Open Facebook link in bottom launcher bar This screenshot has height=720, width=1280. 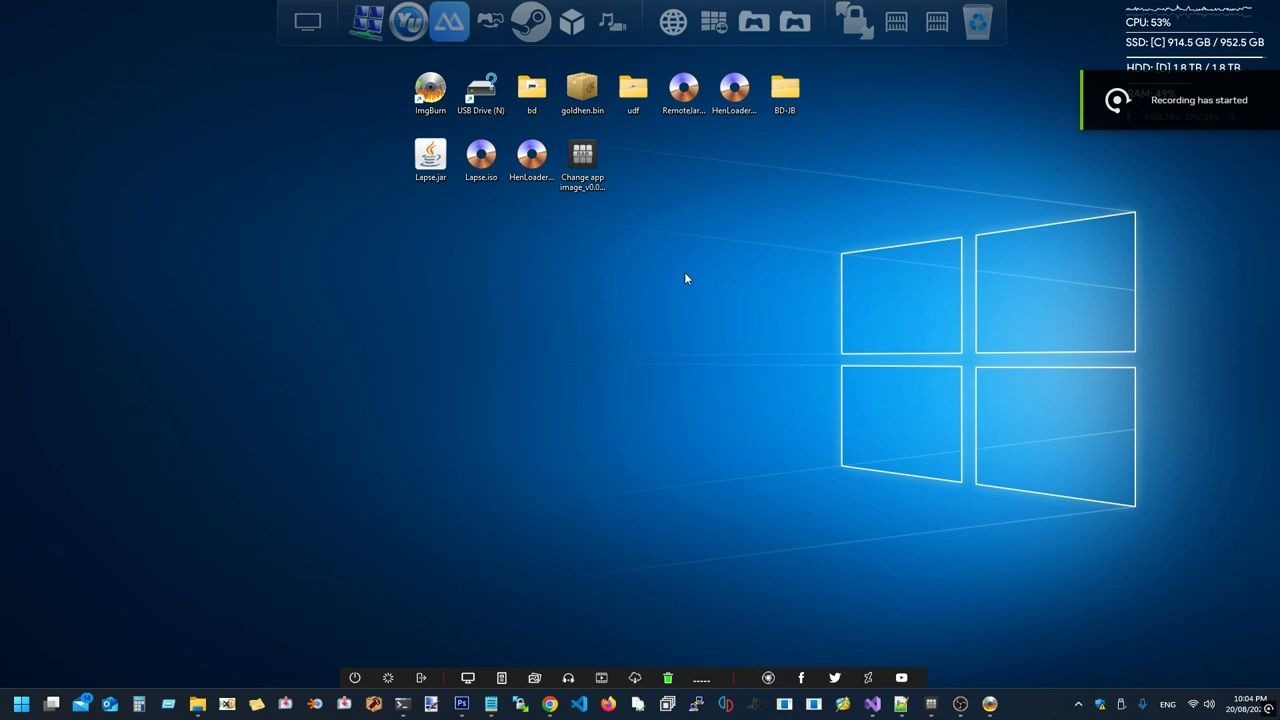pos(801,678)
